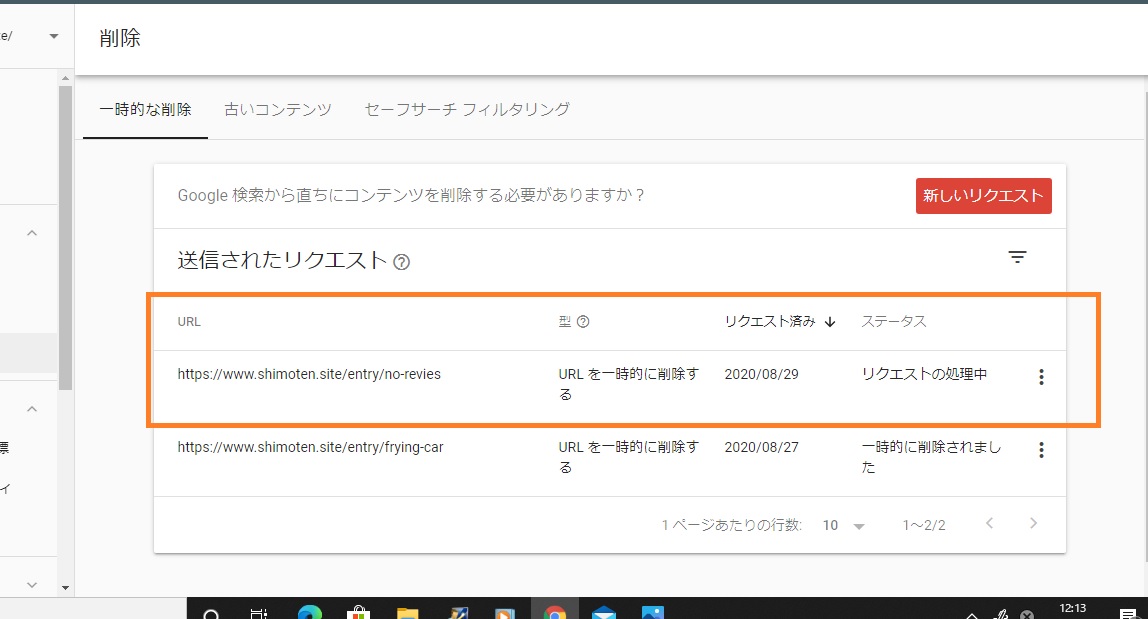The width and height of the screenshot is (1148, 619).
Task: Click type cell in no-revies row
Action: click(x=629, y=384)
